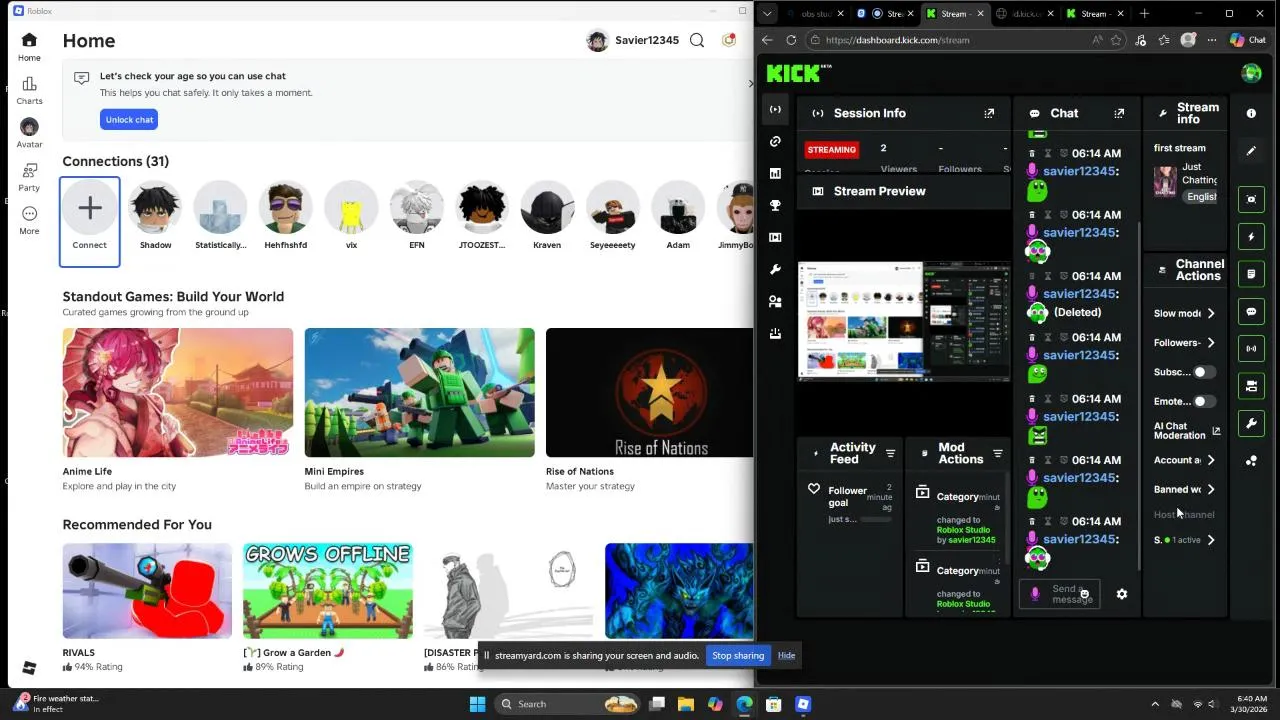Click the Connect plus button
Viewport: 1280px width, 720px height.
tap(89, 208)
